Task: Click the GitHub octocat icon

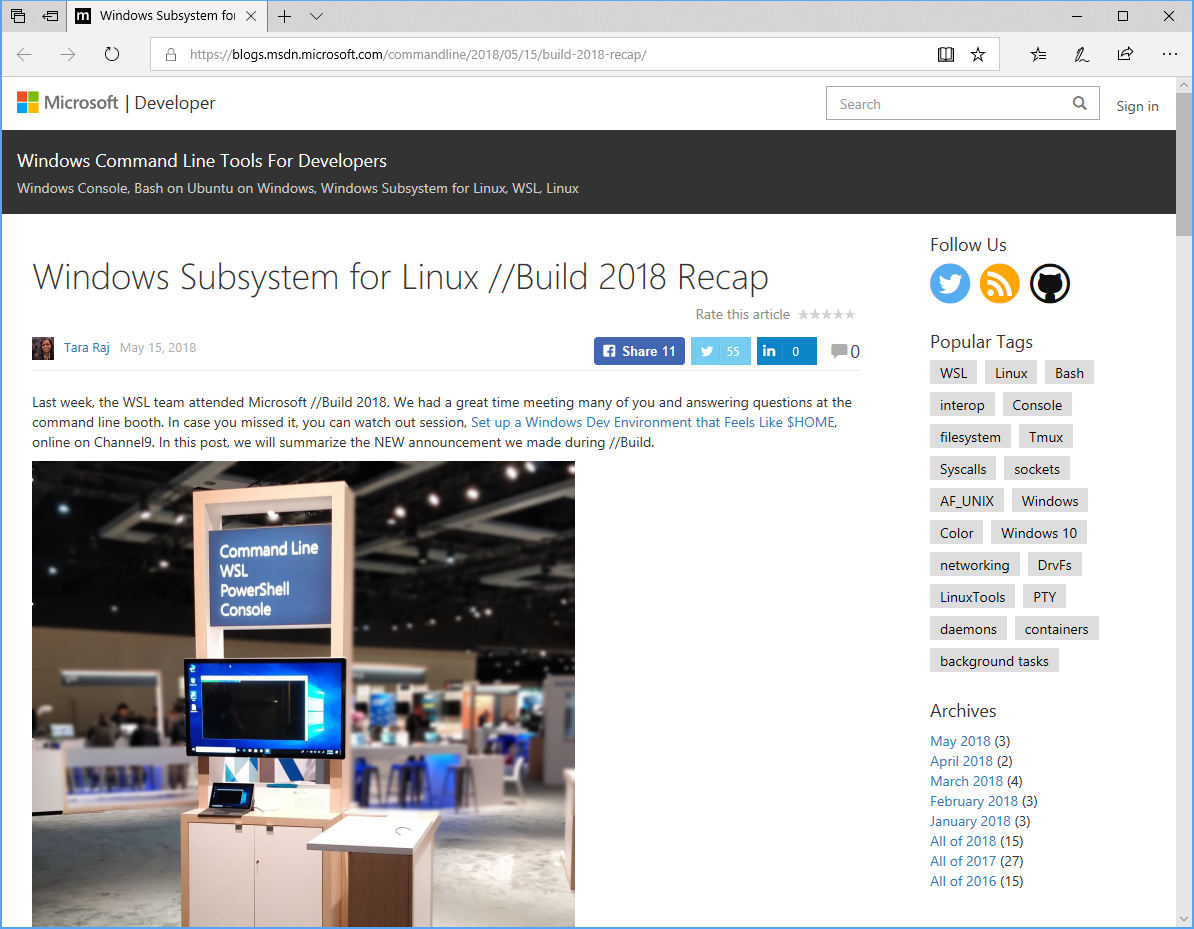Action: [x=1049, y=283]
